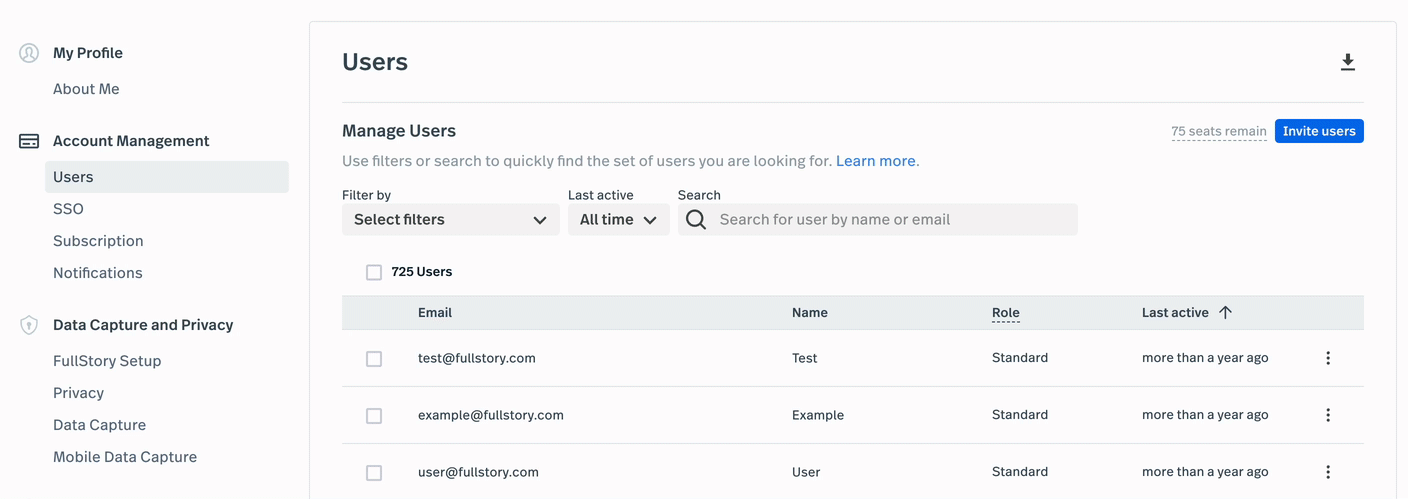Click the Invite users button
This screenshot has width=1408, height=499.
pos(1318,131)
